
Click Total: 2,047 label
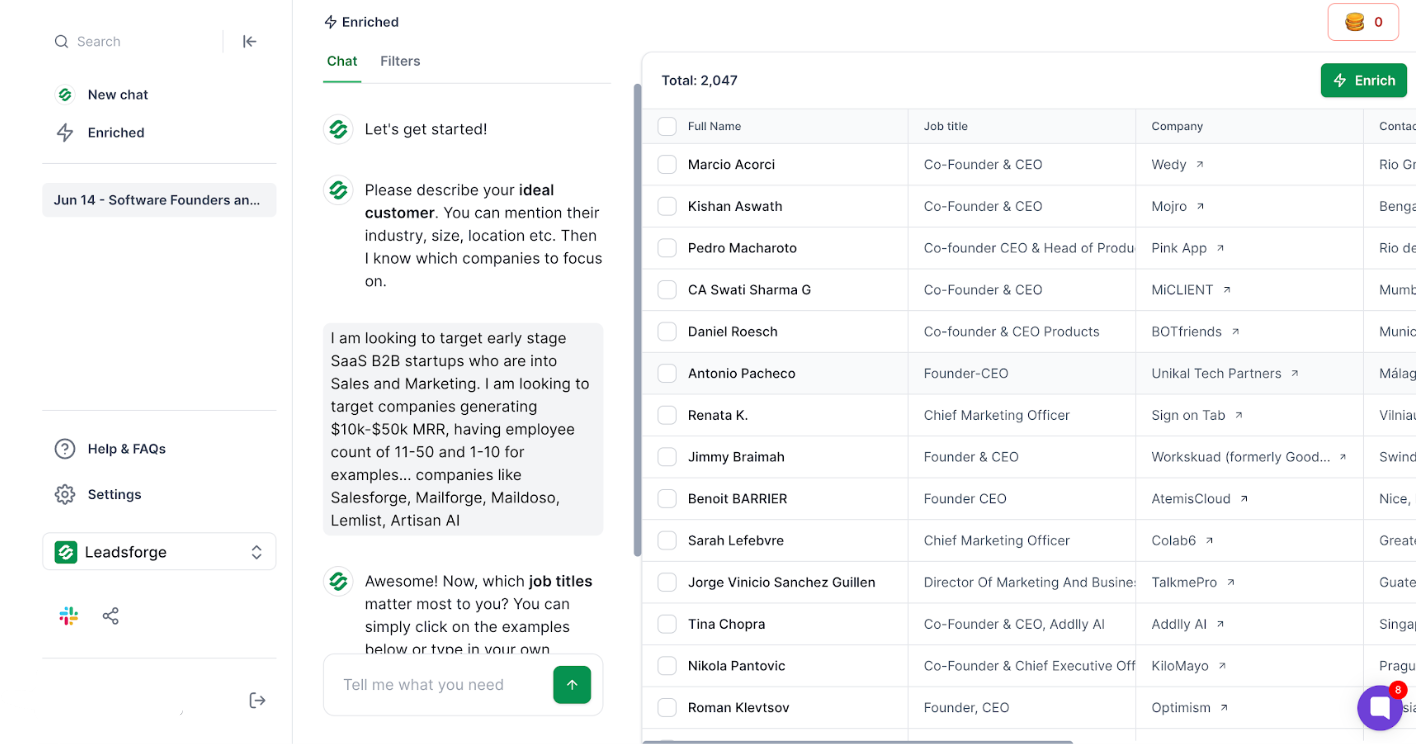(699, 81)
